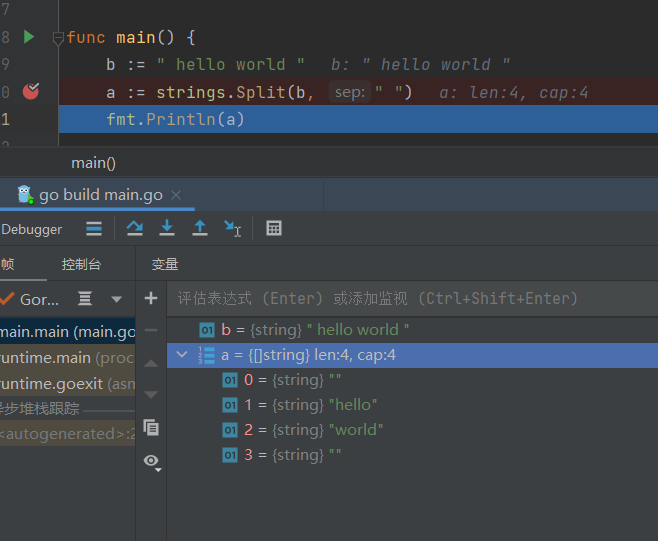Open the goroutine selector dropdown arrow

pyautogui.click(x=117, y=299)
